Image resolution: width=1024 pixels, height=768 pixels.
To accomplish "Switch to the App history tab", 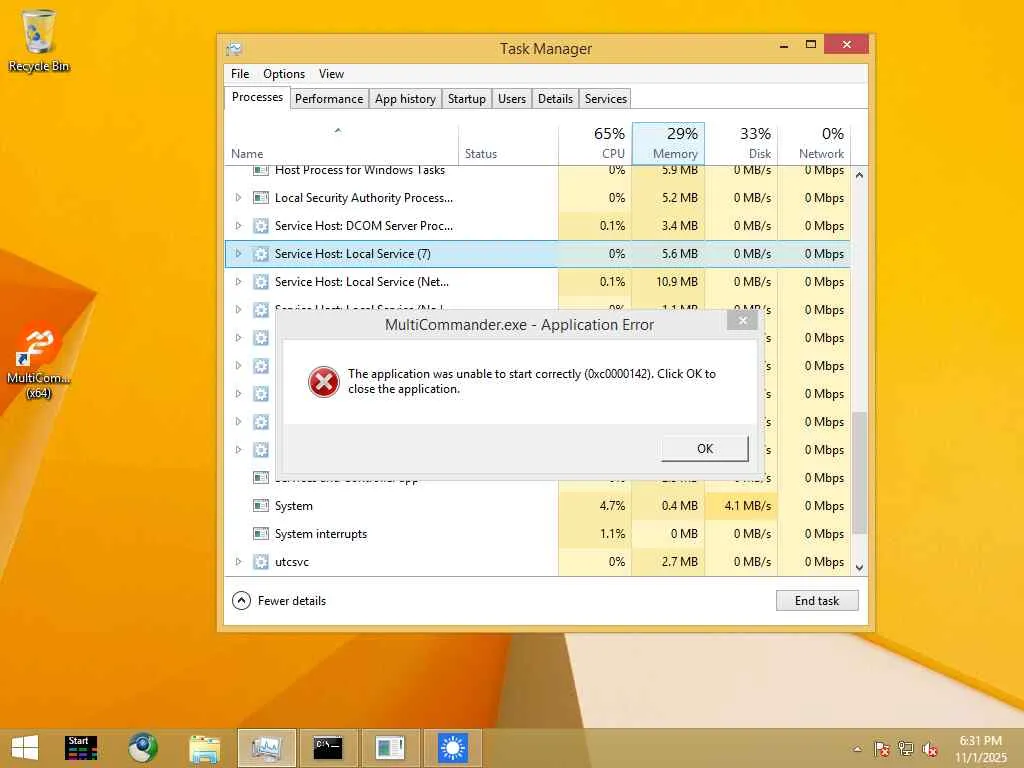I will pyautogui.click(x=405, y=99).
